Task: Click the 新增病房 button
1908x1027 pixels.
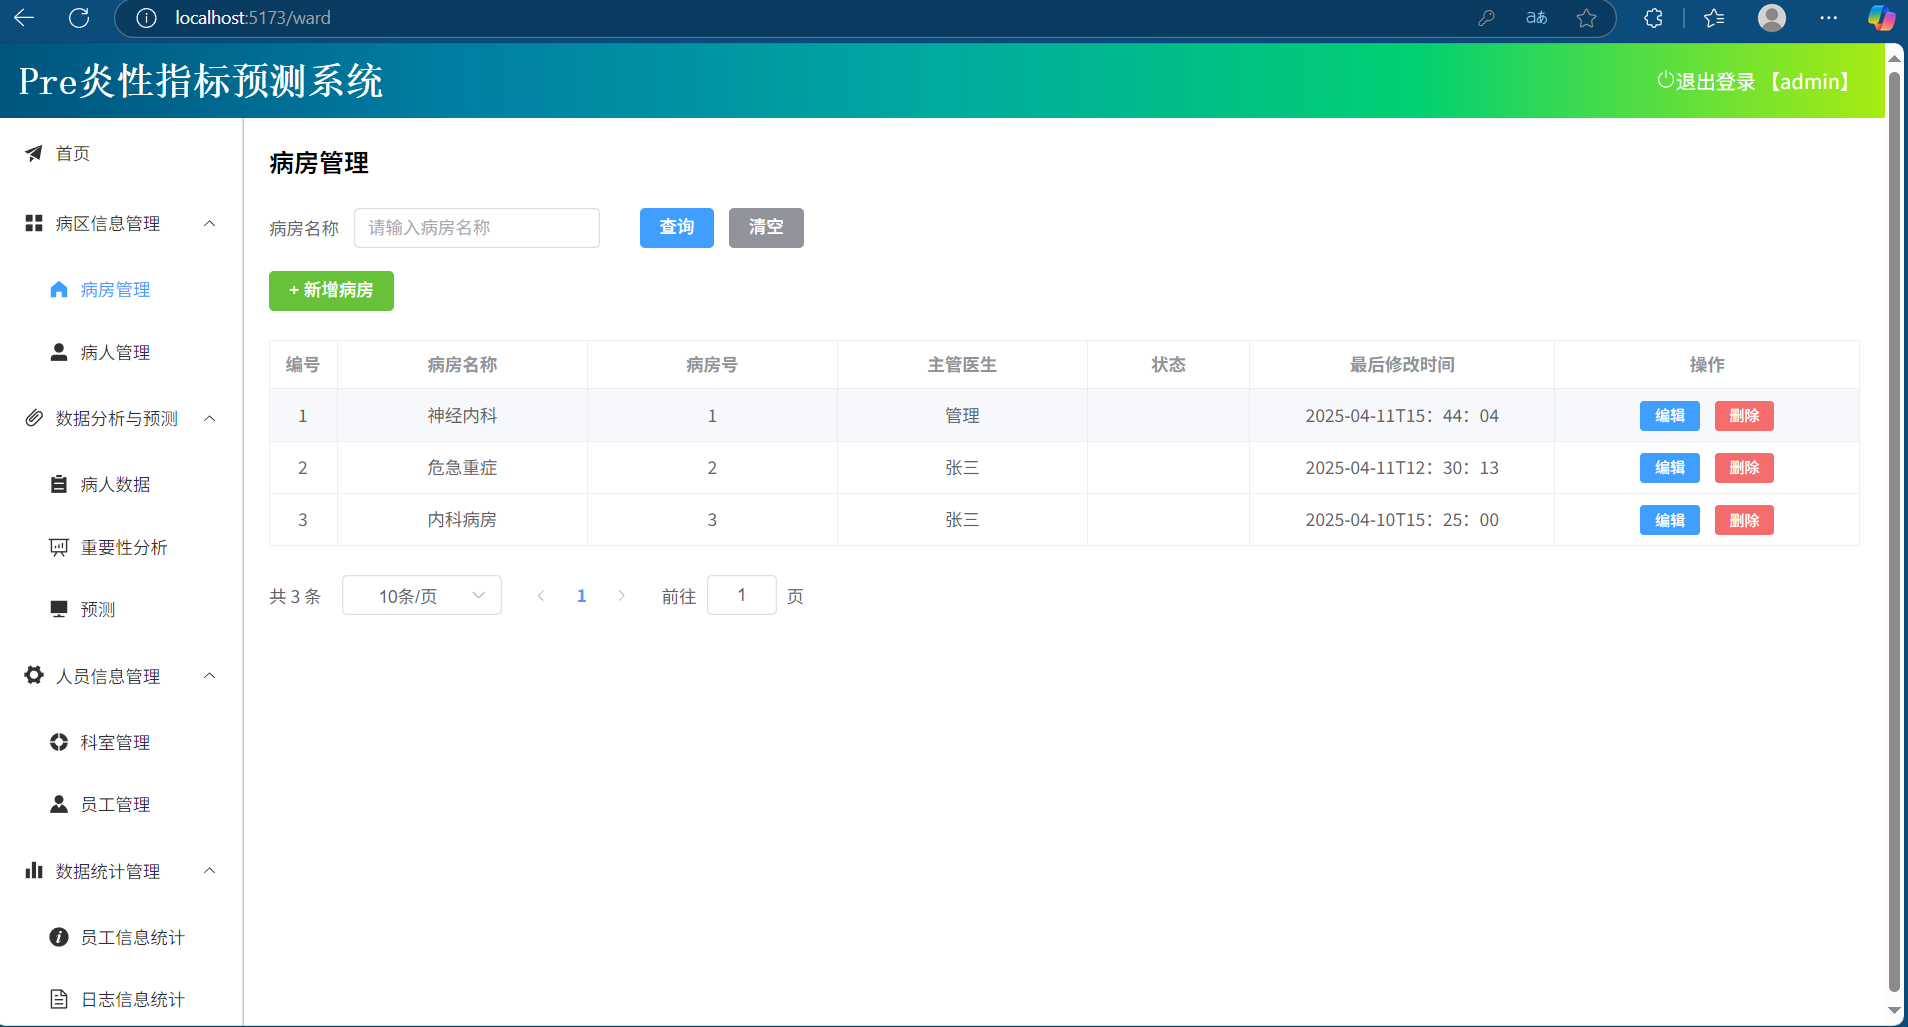Action: coord(331,291)
